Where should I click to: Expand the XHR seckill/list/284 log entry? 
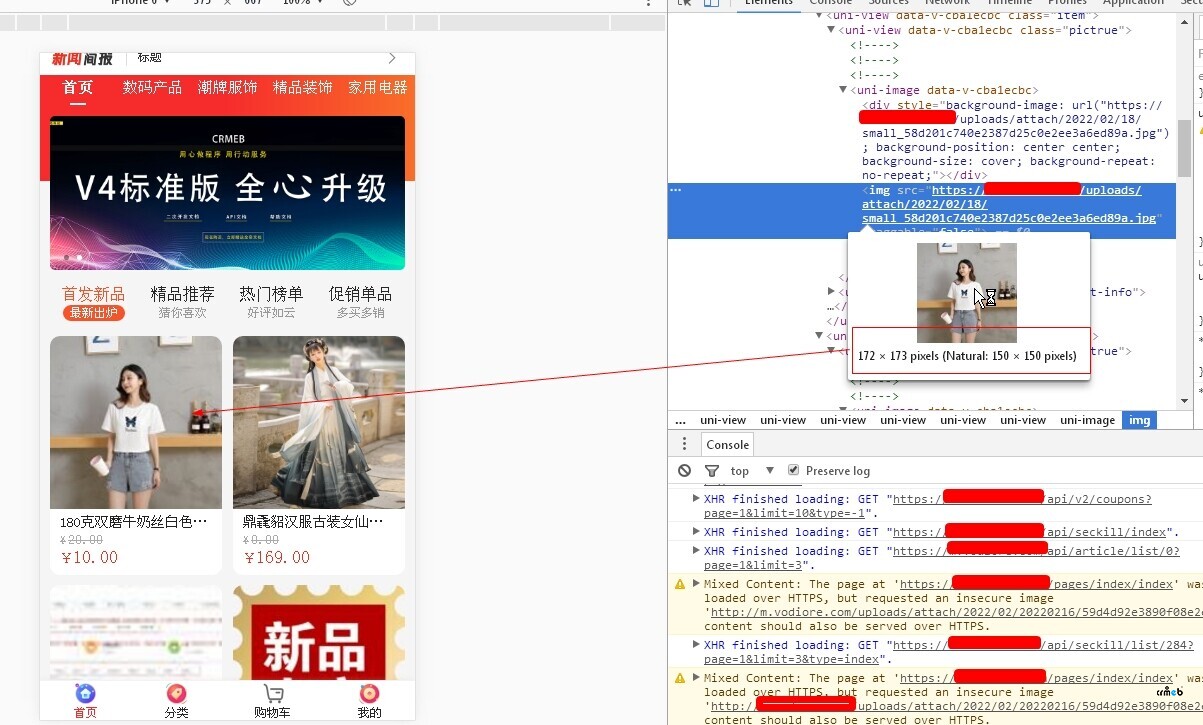pyautogui.click(x=697, y=645)
